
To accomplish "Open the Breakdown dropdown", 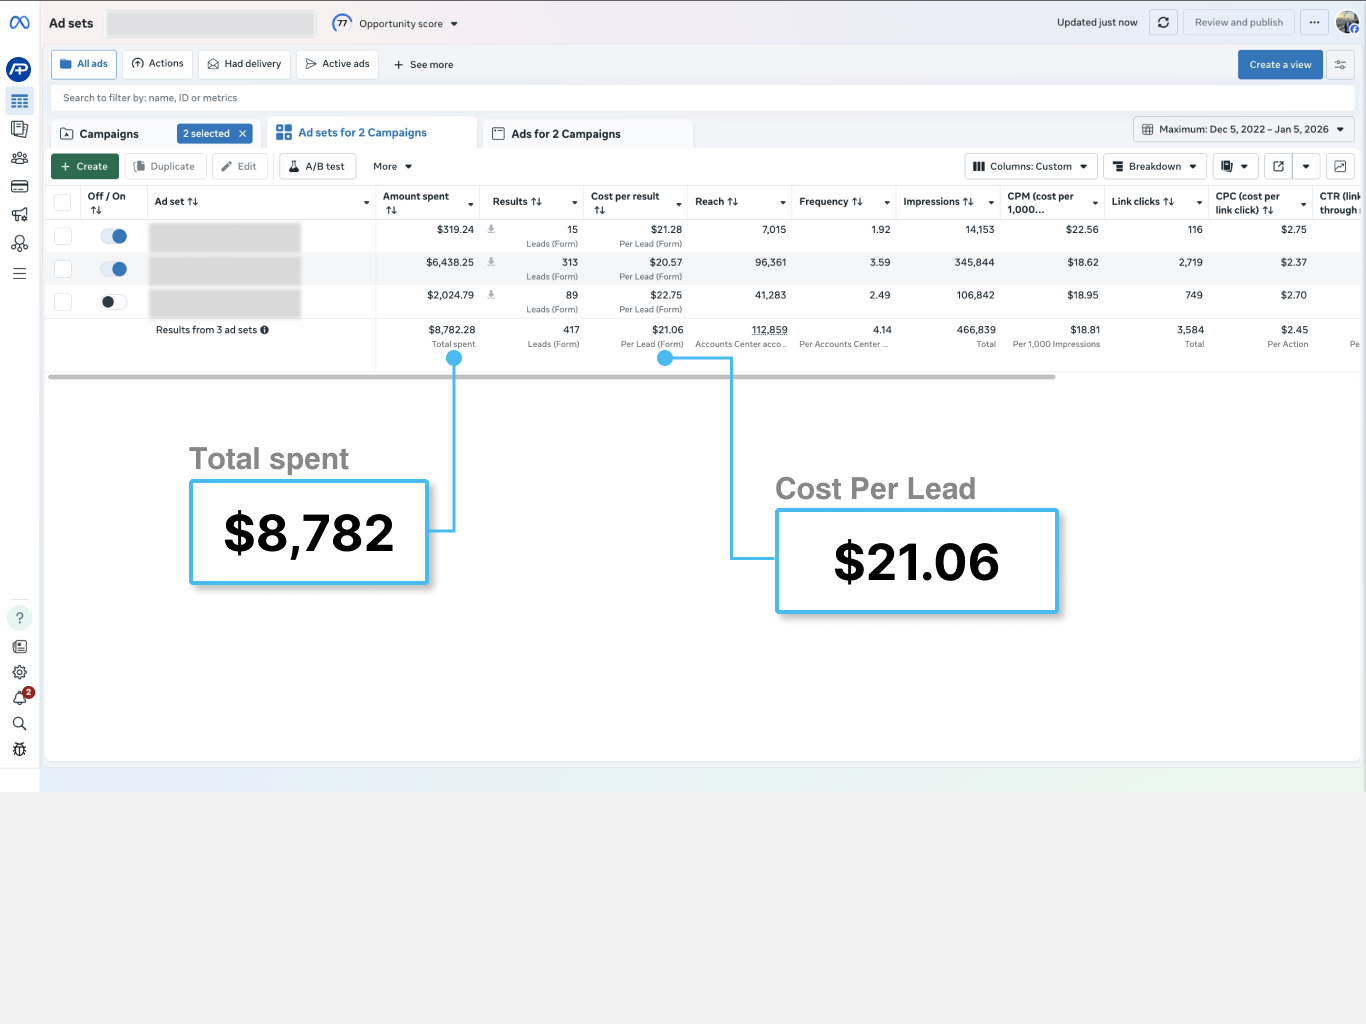I will [1154, 167].
